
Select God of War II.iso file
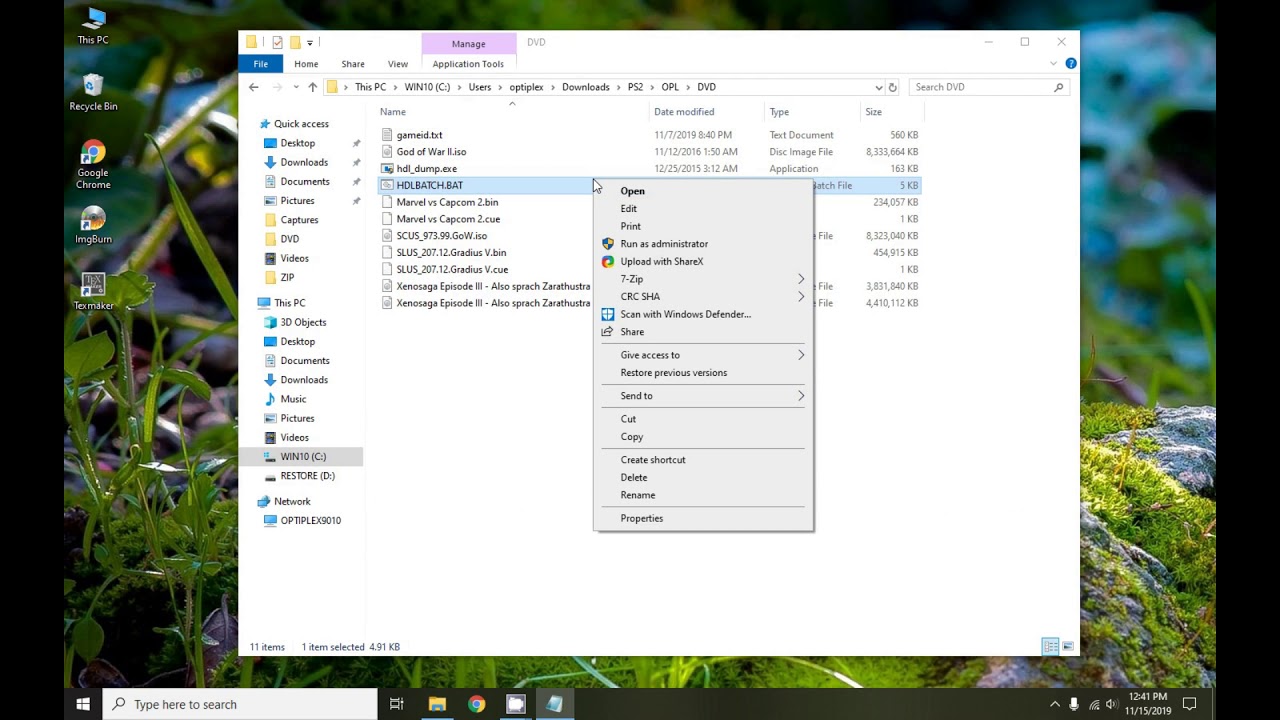pyautogui.click(x=431, y=152)
